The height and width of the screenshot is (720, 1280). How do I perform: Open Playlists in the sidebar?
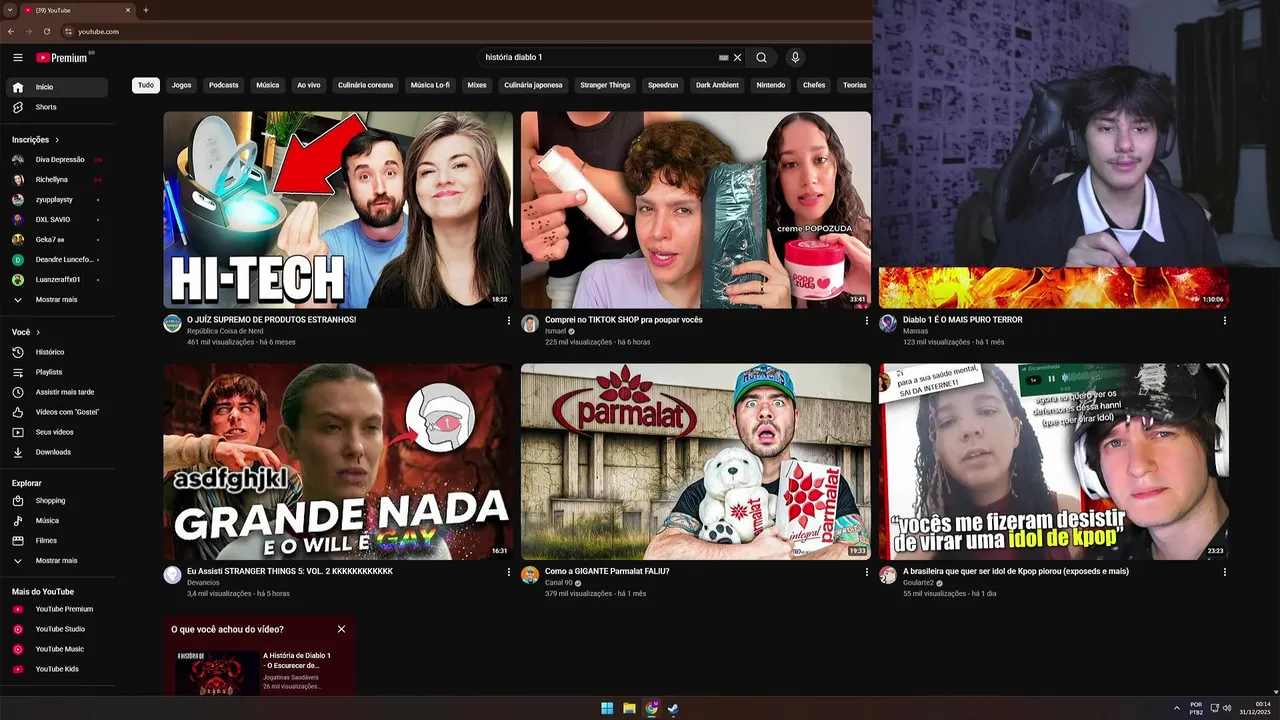click(x=56, y=372)
